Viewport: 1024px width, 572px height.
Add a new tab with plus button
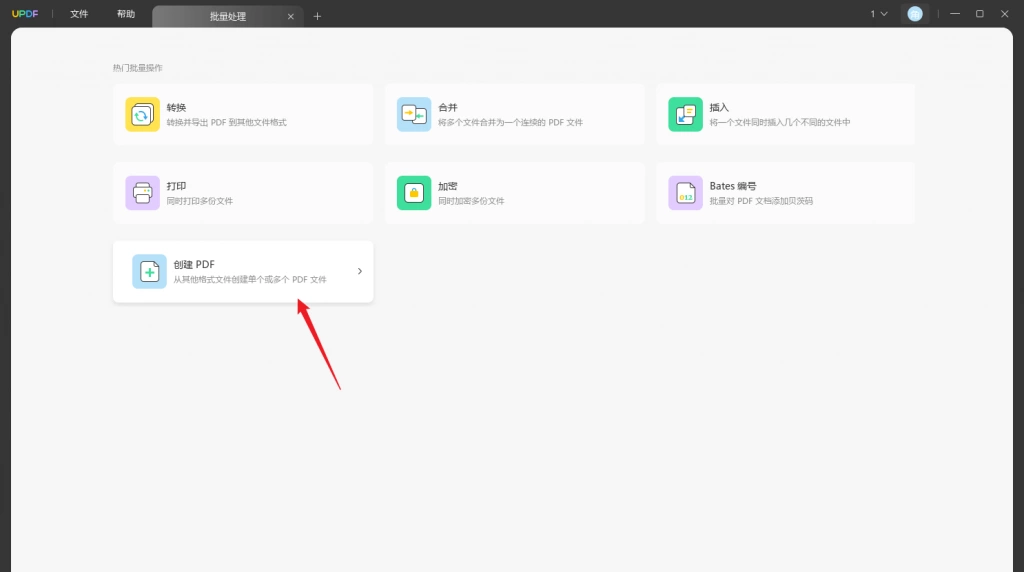[x=317, y=16]
